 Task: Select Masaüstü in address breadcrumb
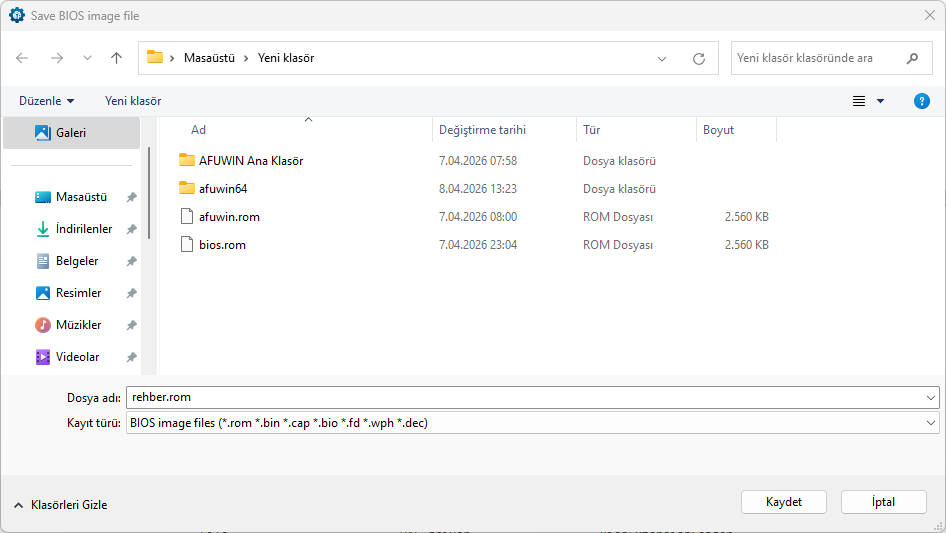pyautogui.click(x=209, y=58)
